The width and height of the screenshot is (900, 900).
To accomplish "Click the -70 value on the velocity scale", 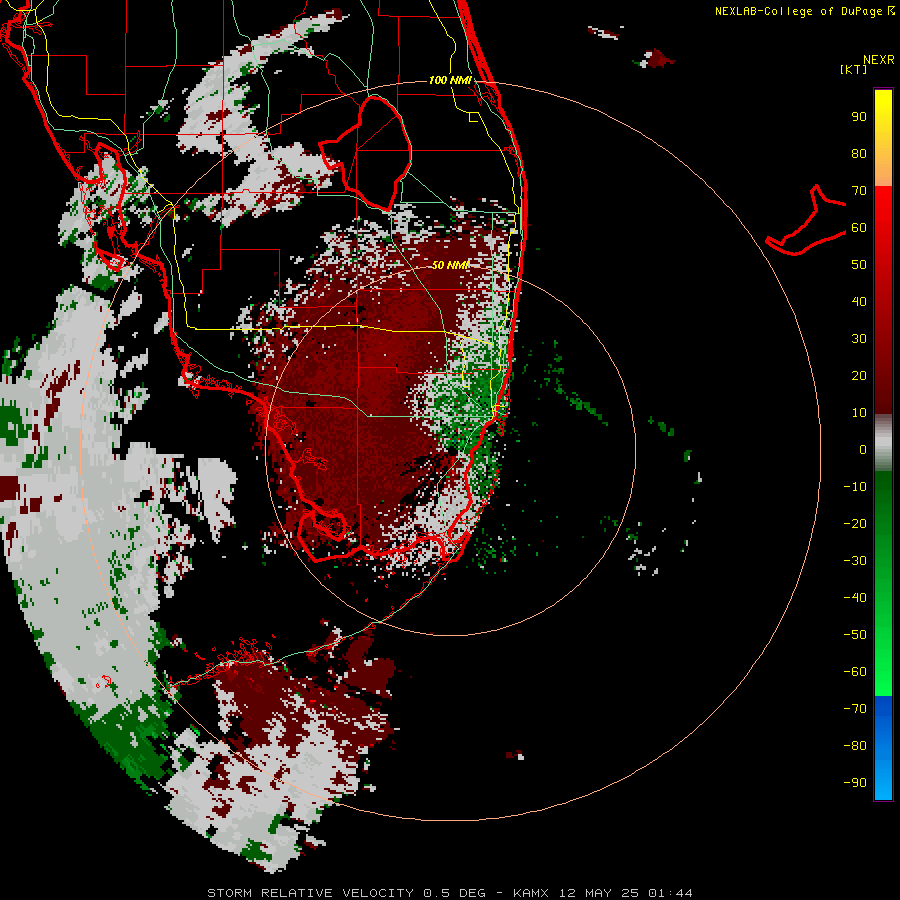I will [855, 709].
